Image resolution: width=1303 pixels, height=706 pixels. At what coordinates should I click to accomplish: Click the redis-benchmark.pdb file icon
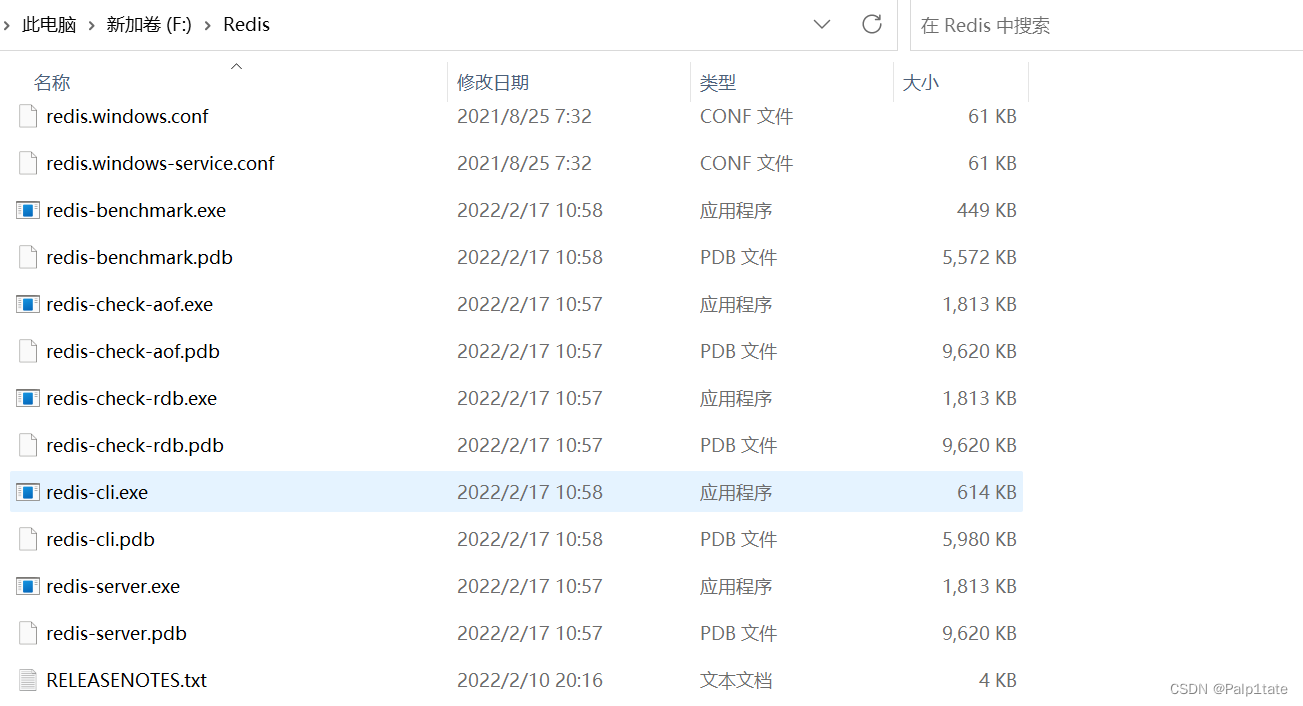(x=28, y=257)
